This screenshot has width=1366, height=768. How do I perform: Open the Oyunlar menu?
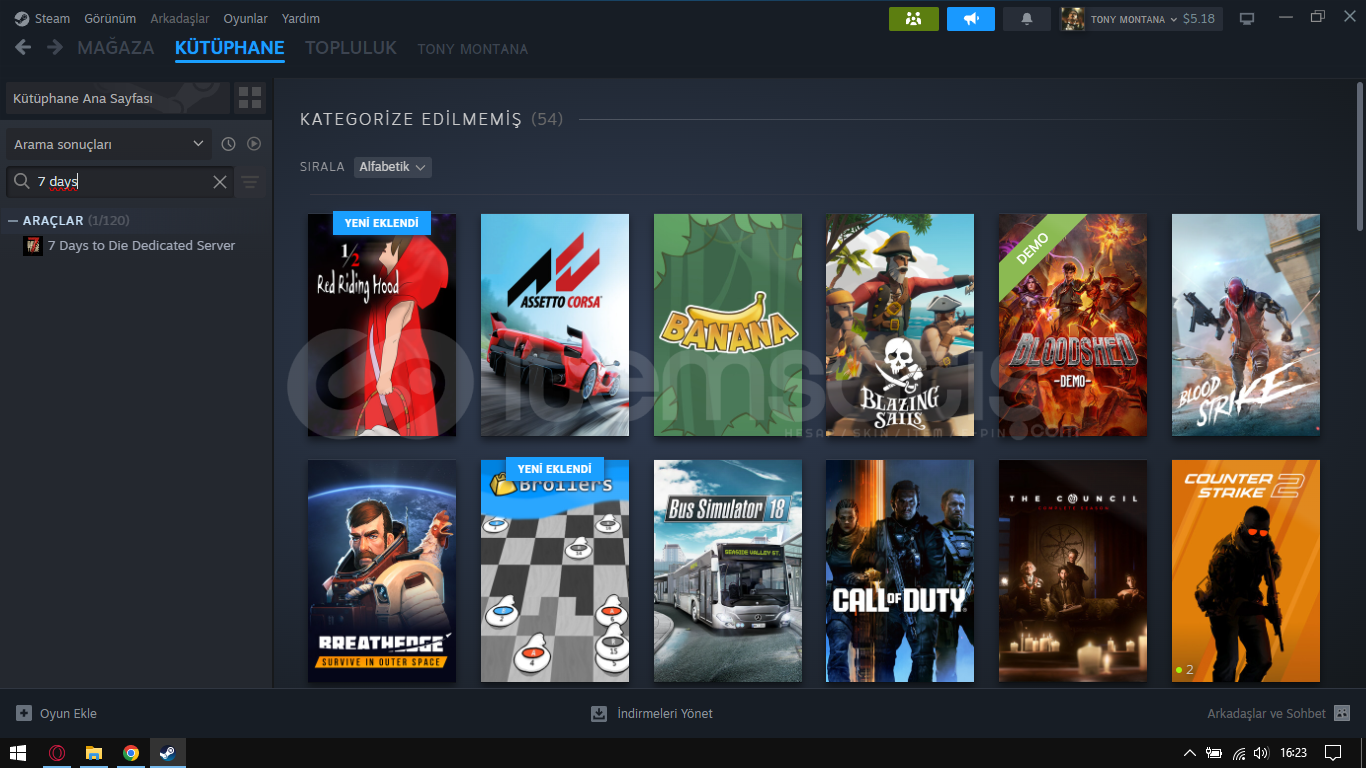[x=246, y=18]
